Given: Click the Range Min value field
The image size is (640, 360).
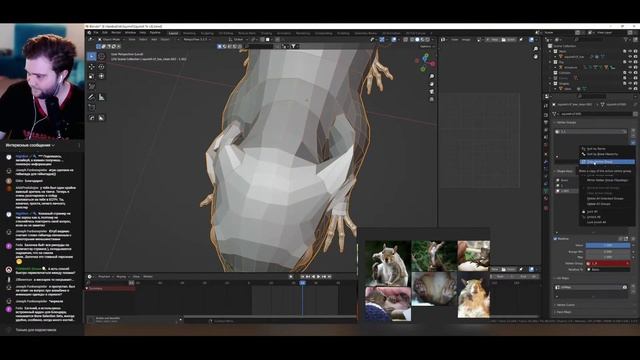Looking at the screenshot, I should click(608, 252).
